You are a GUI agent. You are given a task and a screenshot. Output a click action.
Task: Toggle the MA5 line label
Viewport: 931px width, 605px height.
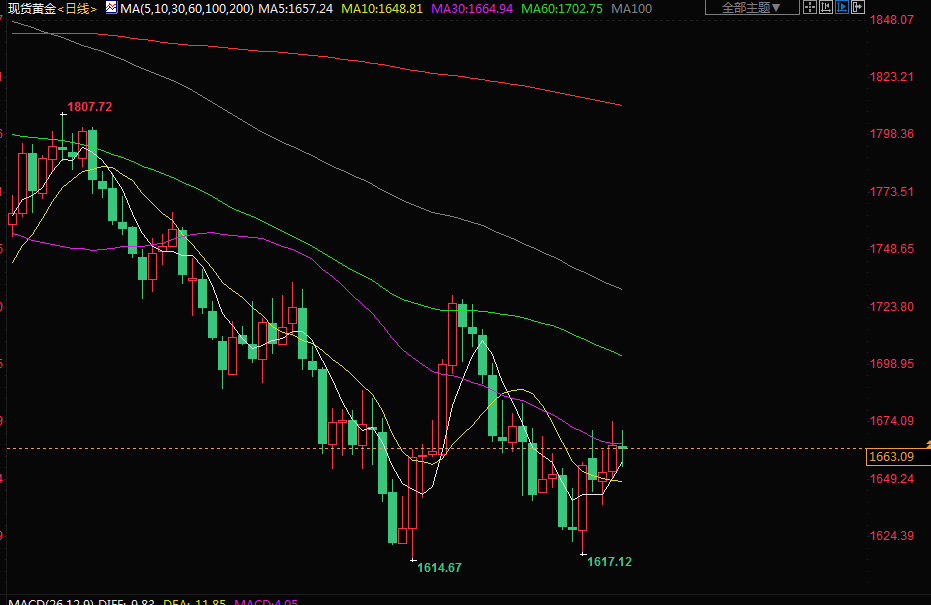(295, 8)
